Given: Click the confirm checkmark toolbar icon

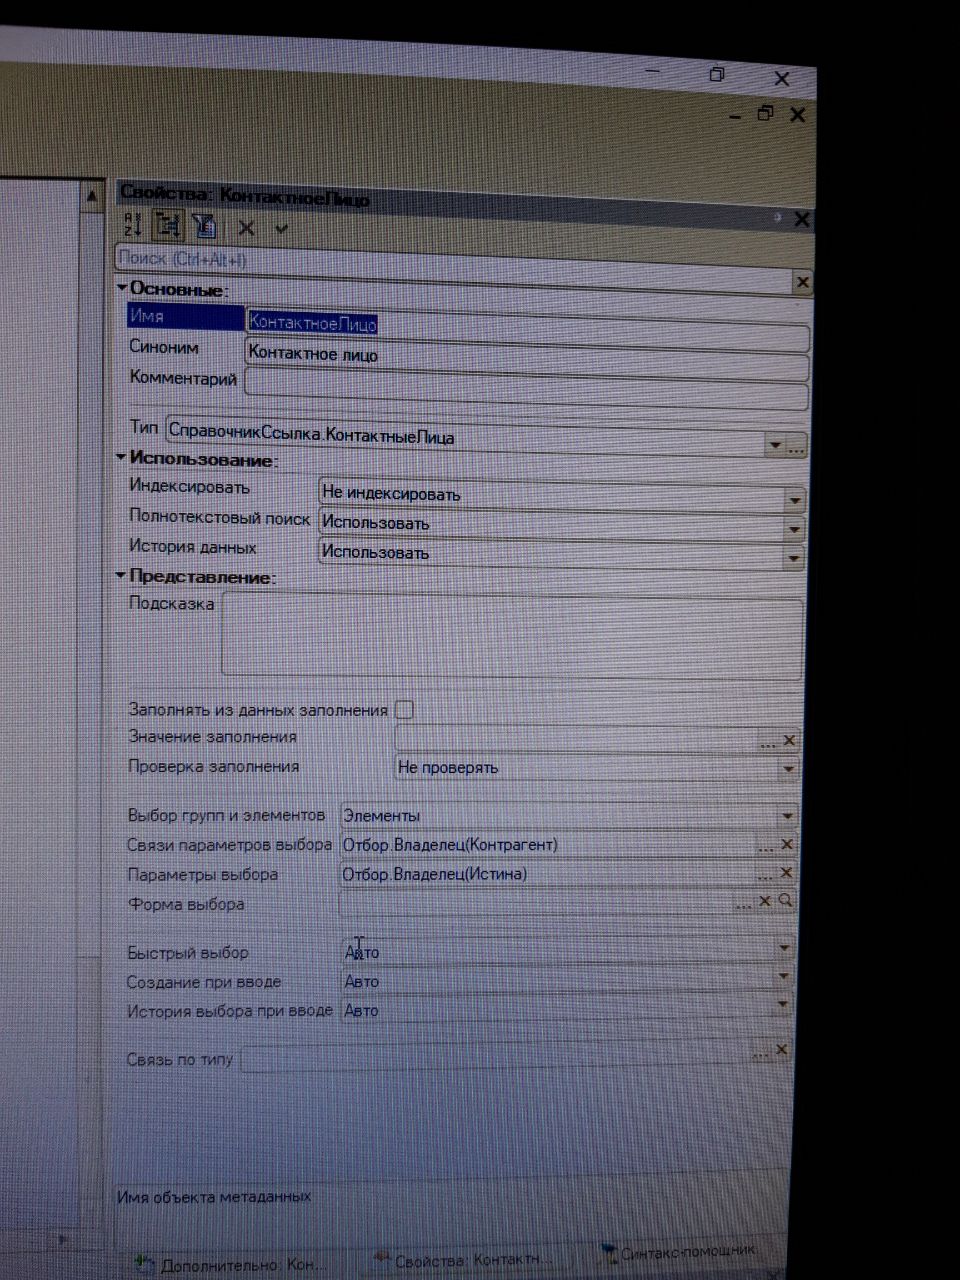Looking at the screenshot, I should pyautogui.click(x=282, y=229).
